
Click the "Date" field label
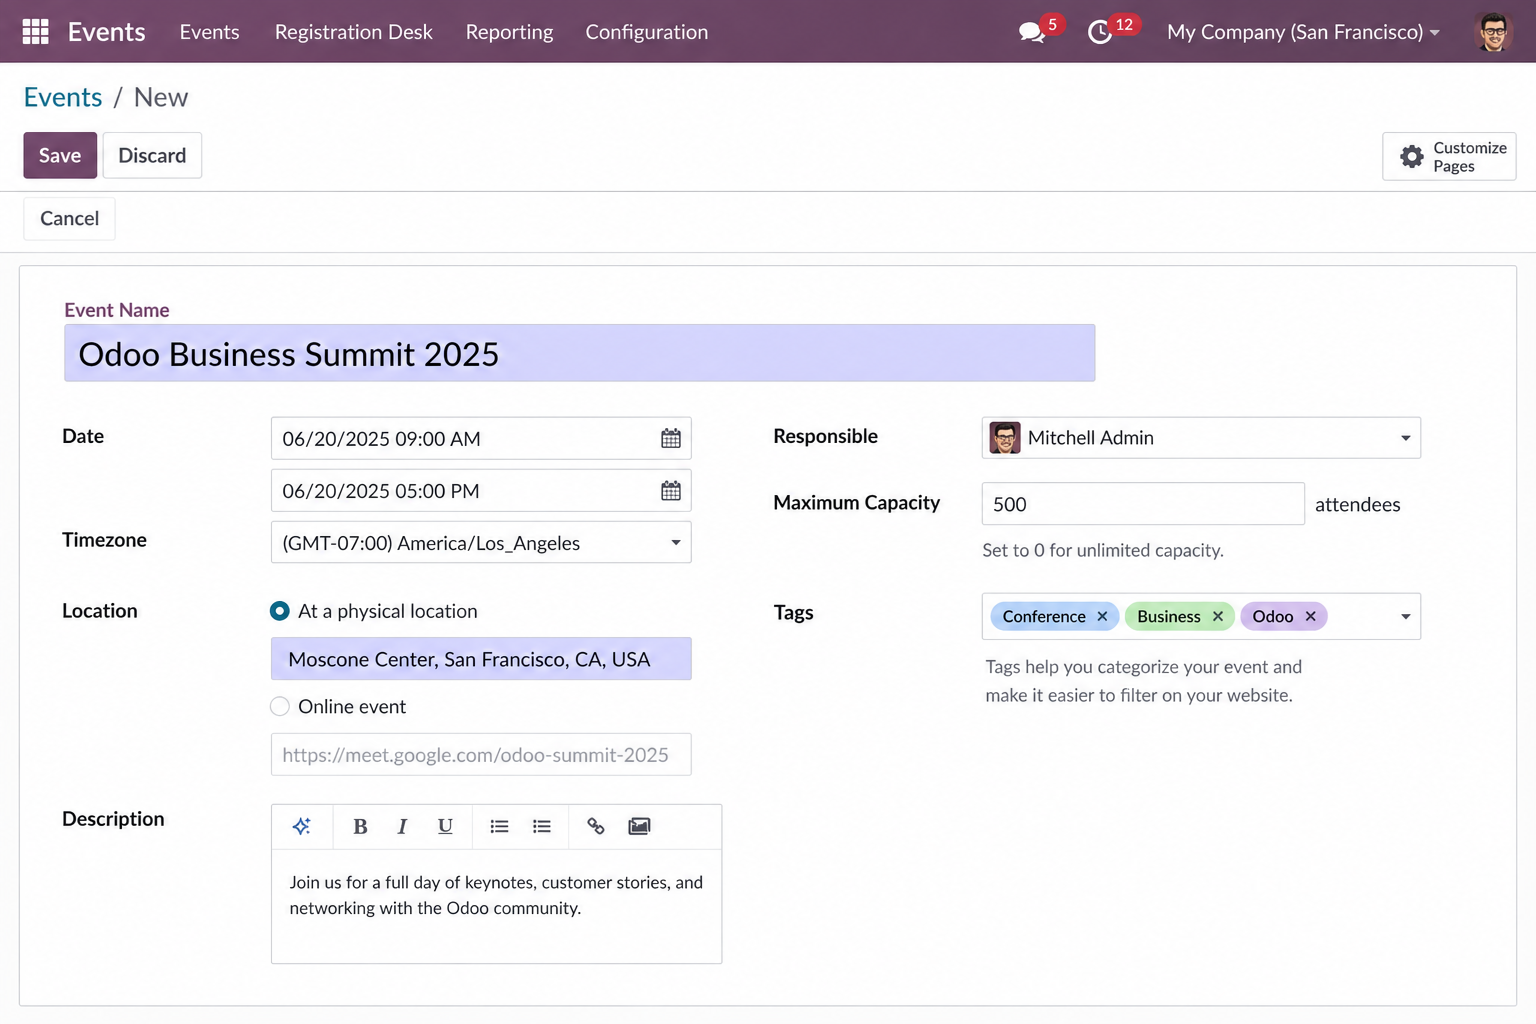coord(83,436)
